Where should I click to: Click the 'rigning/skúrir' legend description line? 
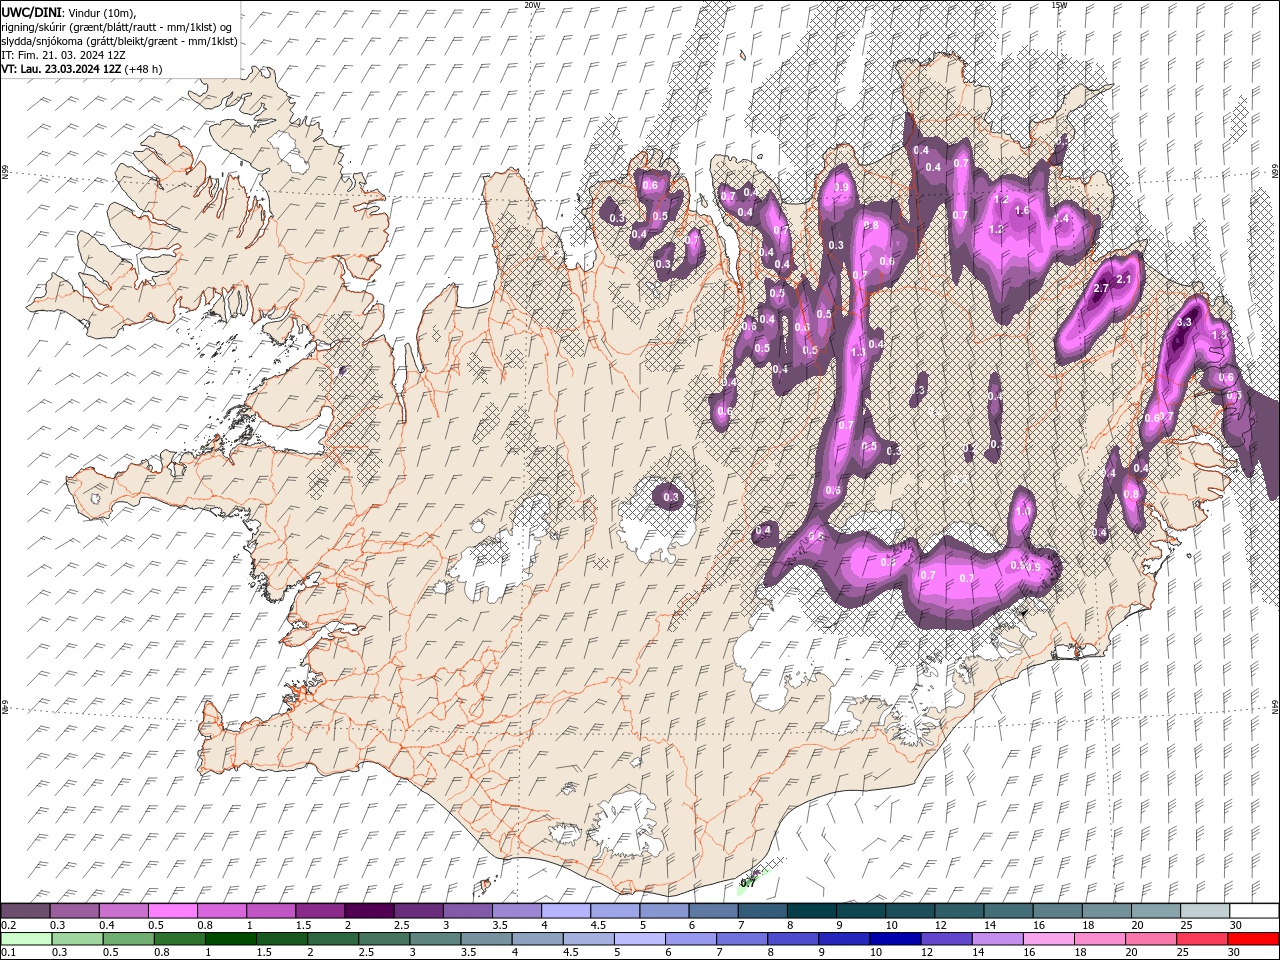[x=116, y=27]
